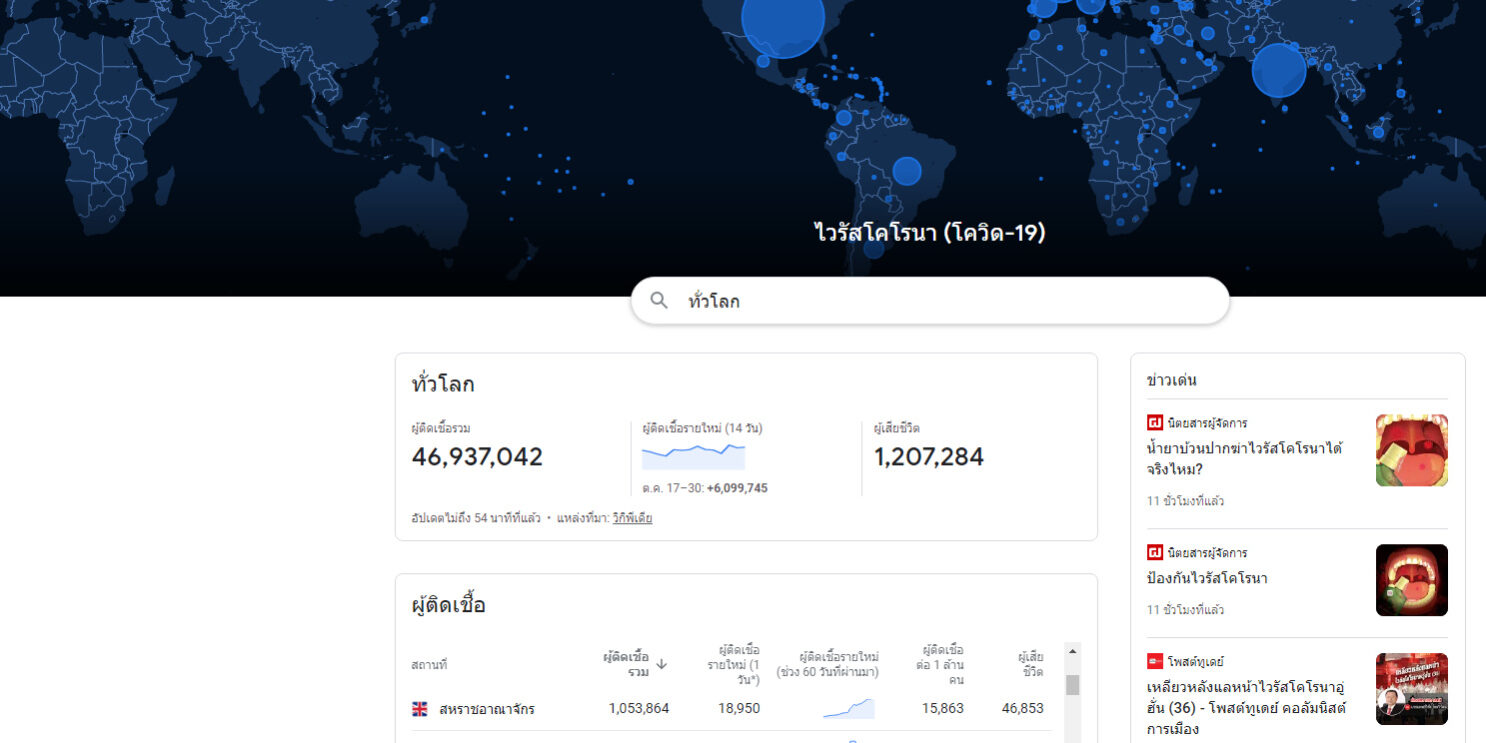
Task: Open the วิกิพีเดีย source link
Action: point(632,518)
